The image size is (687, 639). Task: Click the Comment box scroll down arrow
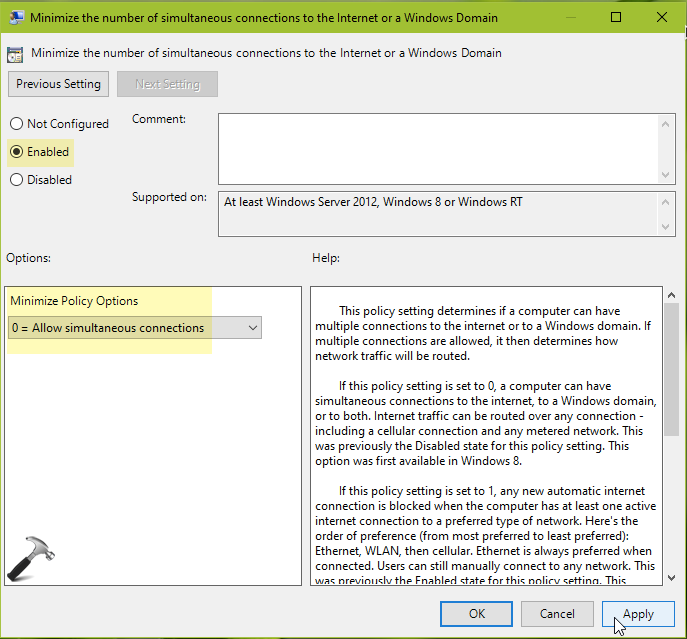[x=666, y=174]
